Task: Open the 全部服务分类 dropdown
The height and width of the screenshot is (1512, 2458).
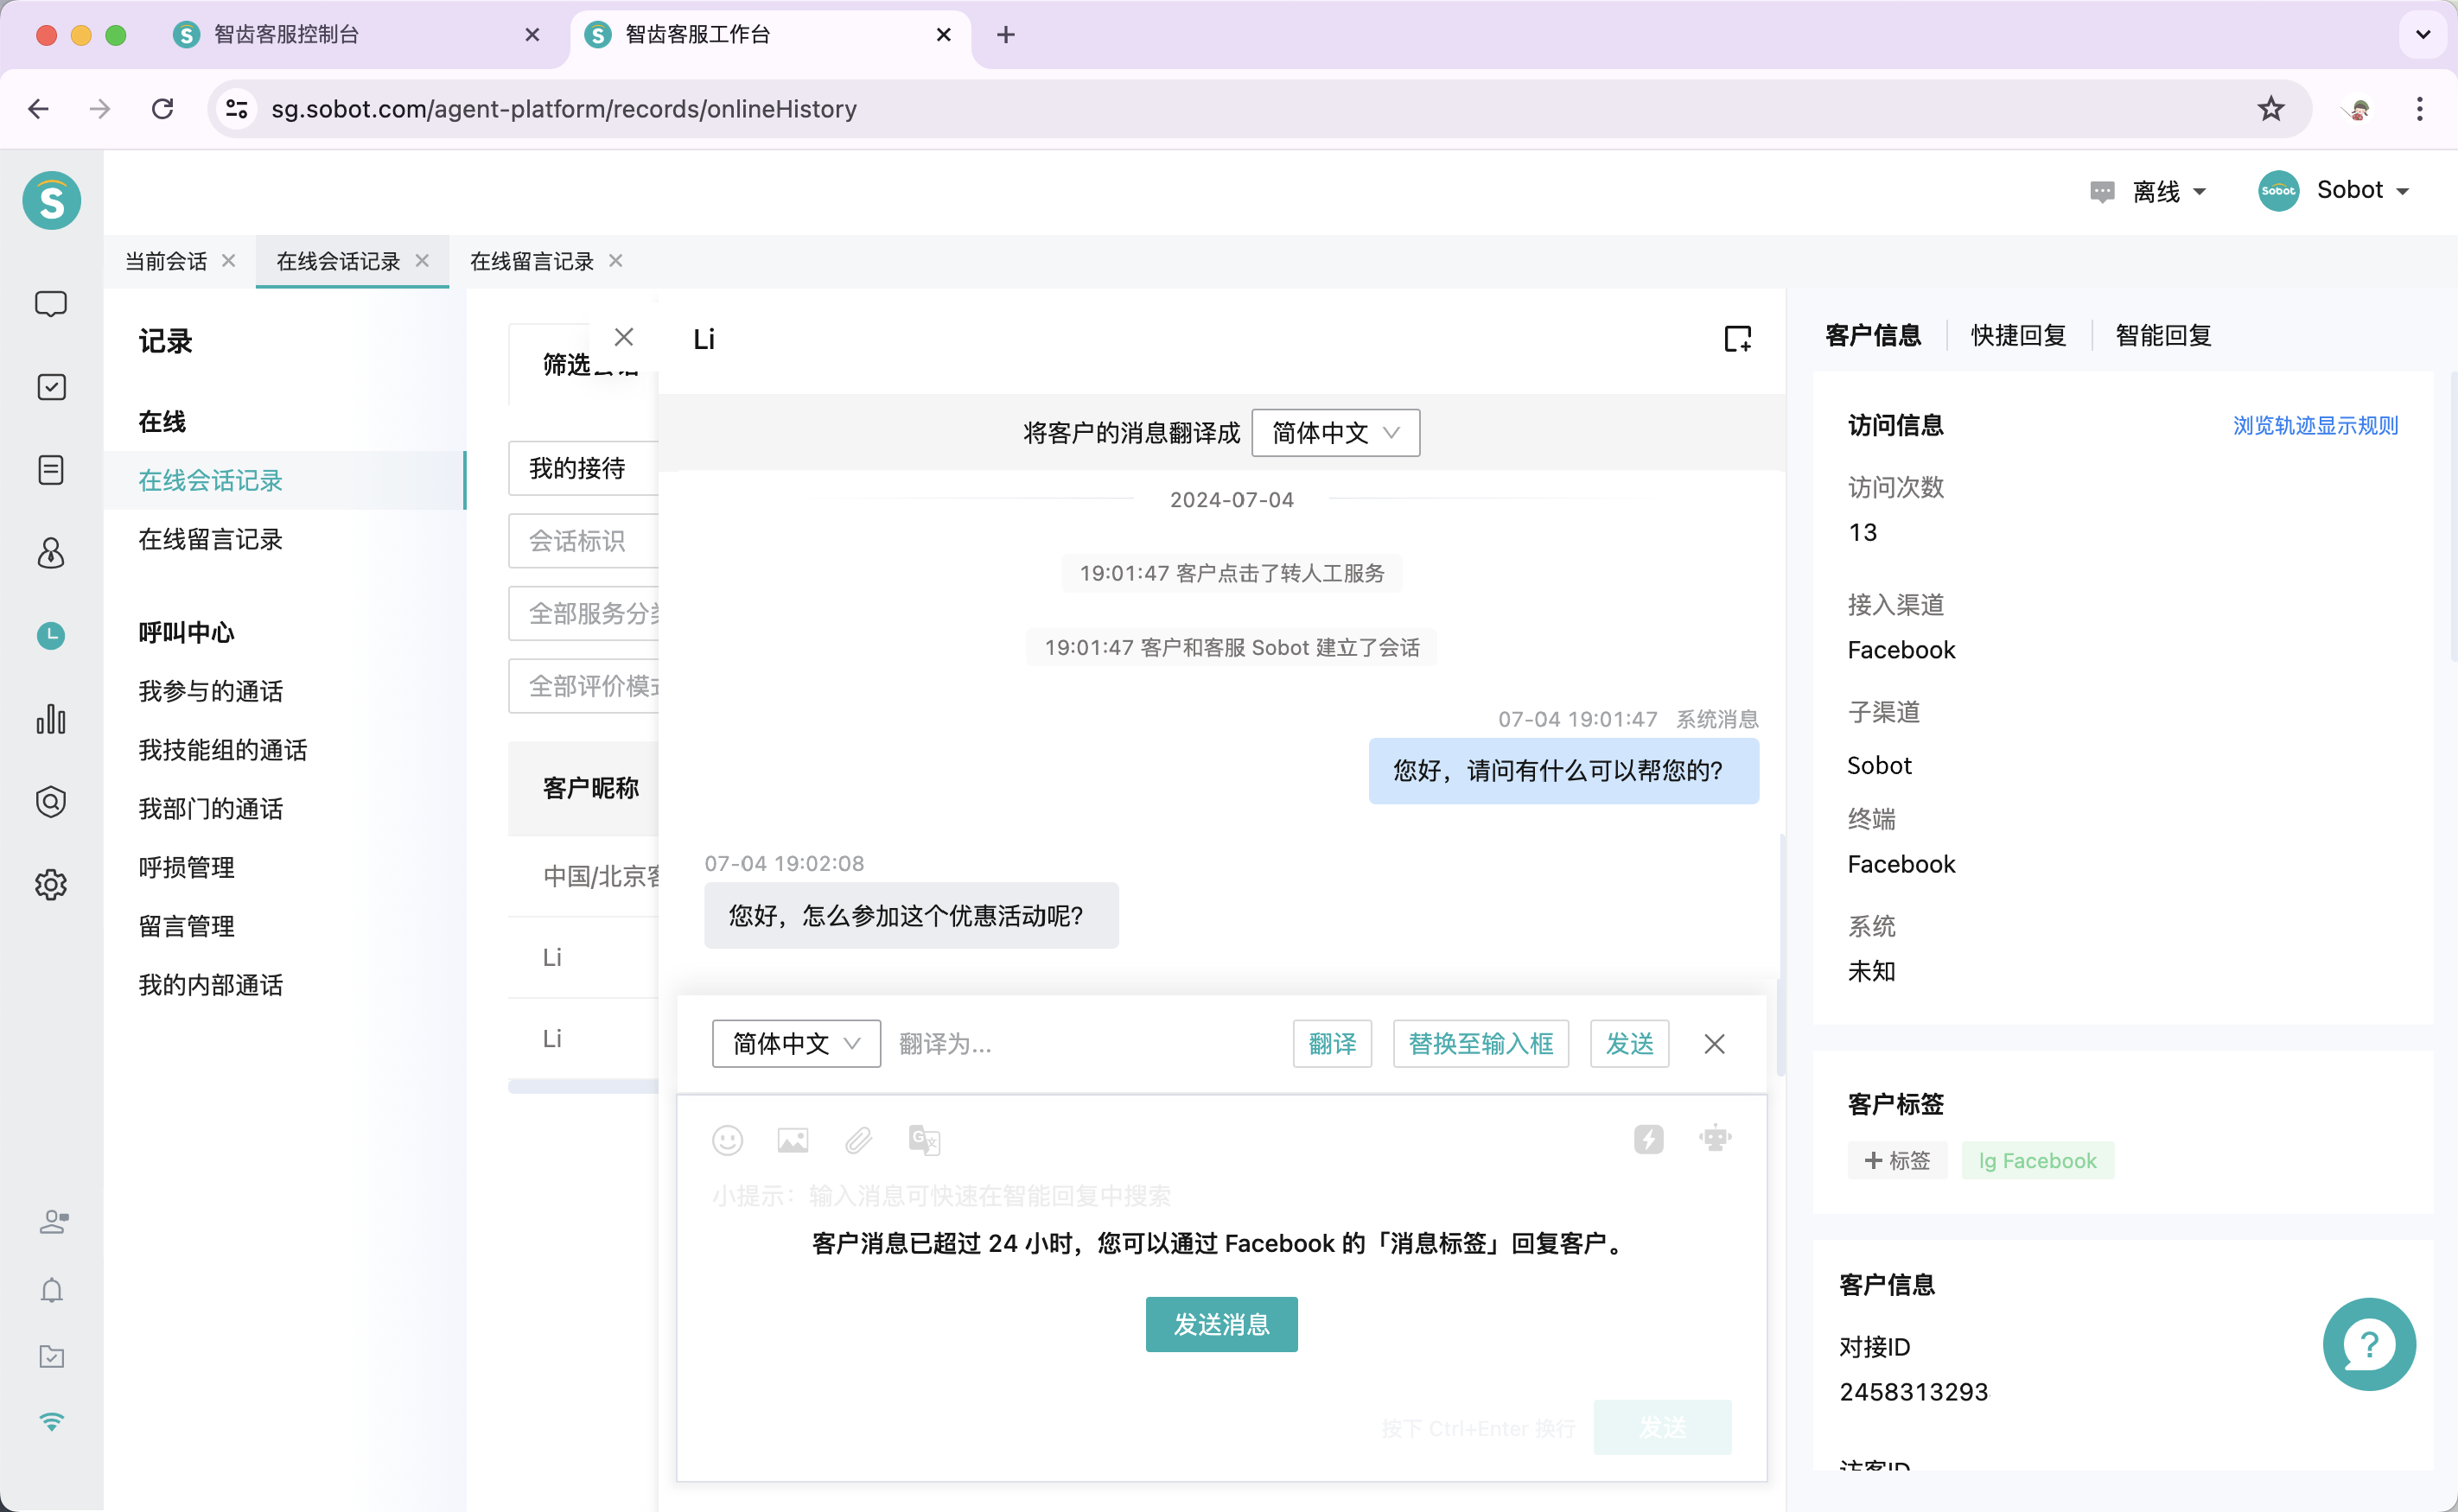Action: click(x=584, y=613)
